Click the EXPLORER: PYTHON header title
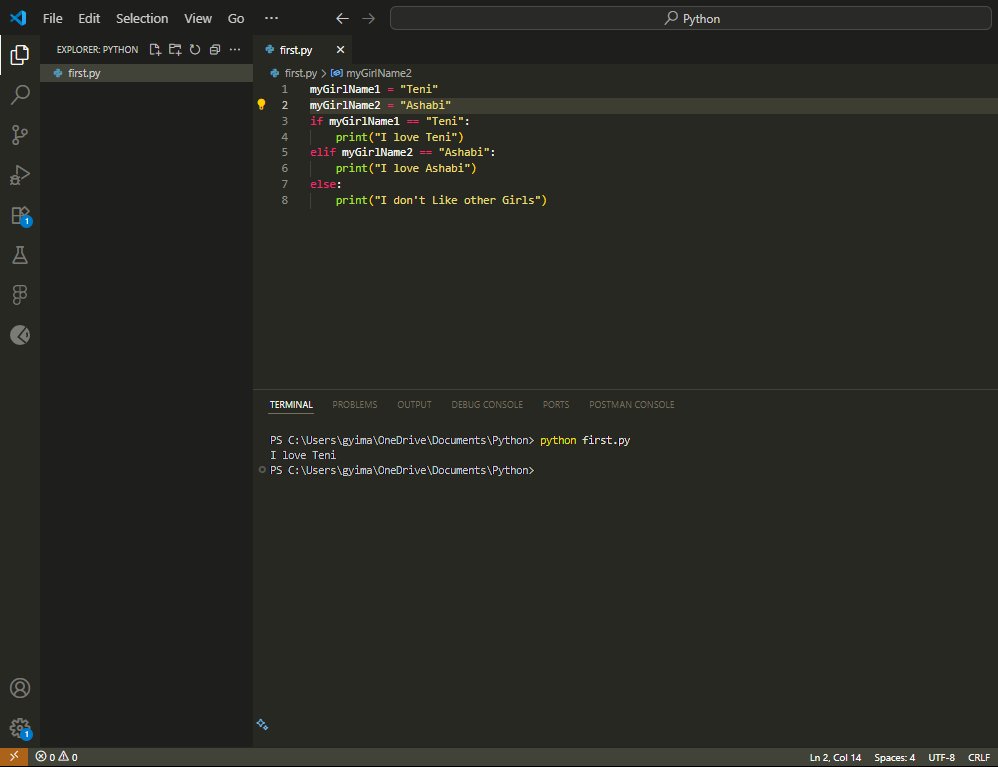Viewport: 998px width, 767px height. coord(97,50)
